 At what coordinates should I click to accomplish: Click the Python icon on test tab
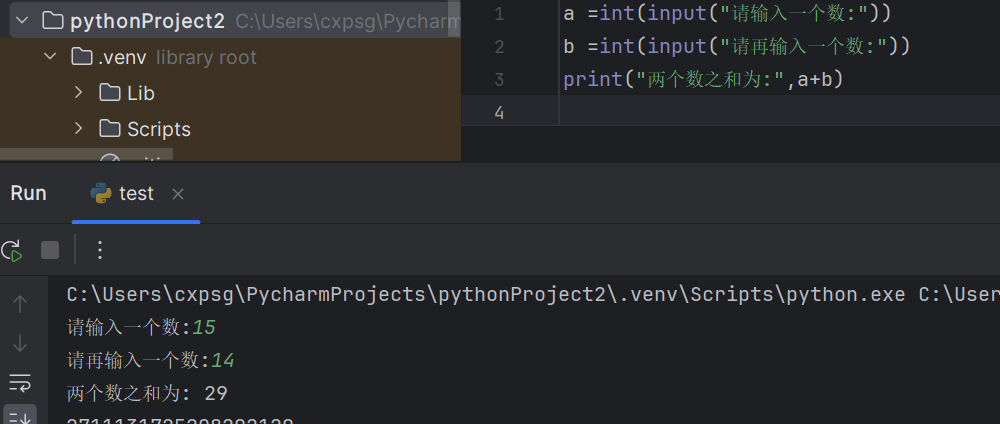[101, 194]
